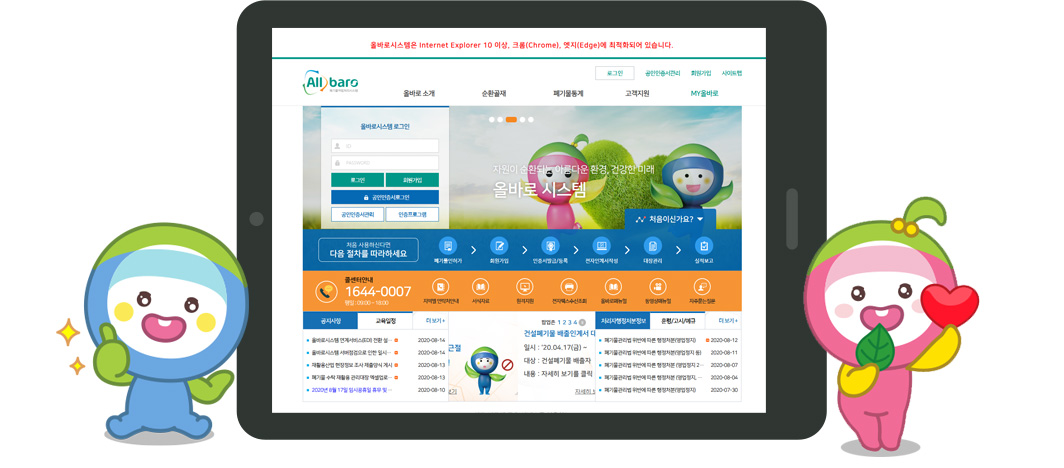The width and height of the screenshot is (1064, 468).
Task: Open notice 재활용산업 현장정보 조사 제출양식 게시
Action: click(x=352, y=365)
